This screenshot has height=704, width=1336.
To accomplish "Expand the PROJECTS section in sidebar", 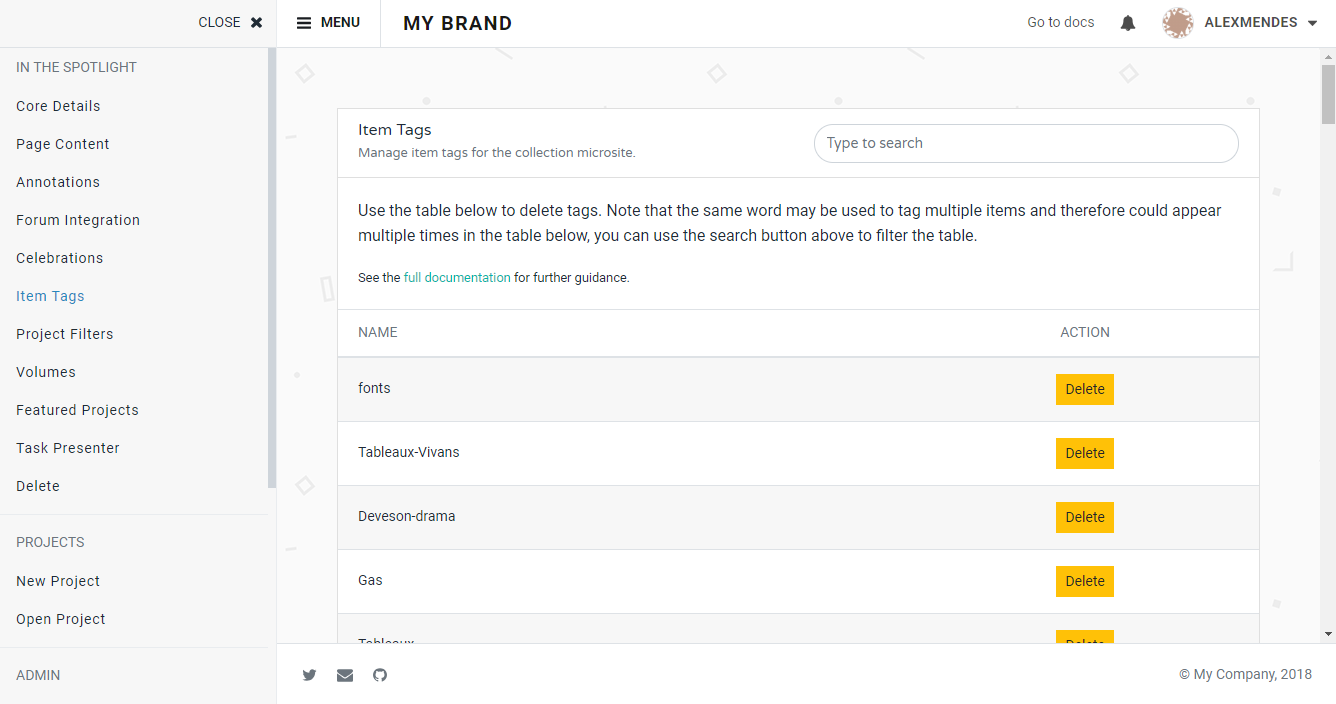I will 50,541.
